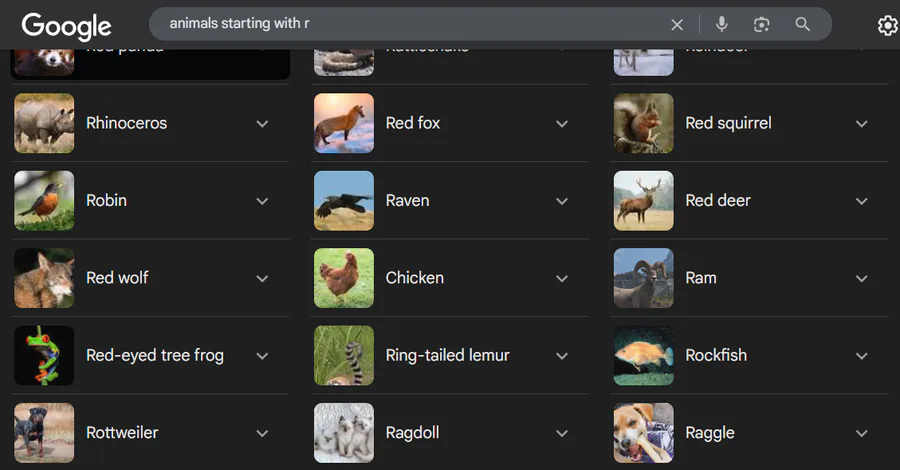Click the search input field
The height and width of the screenshot is (470, 900).
[x=400, y=23]
